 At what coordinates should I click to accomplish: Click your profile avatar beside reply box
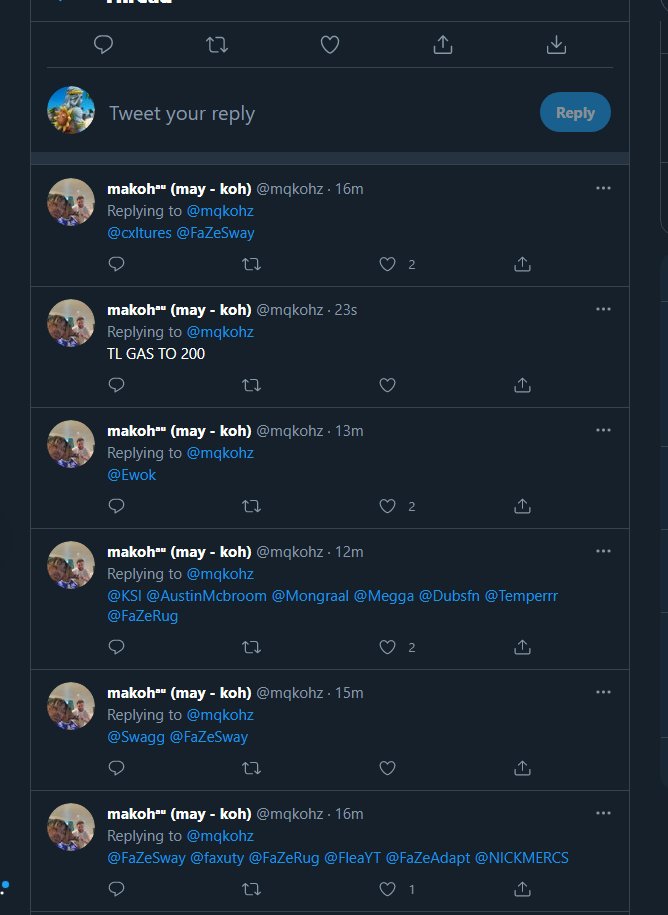tap(71, 110)
